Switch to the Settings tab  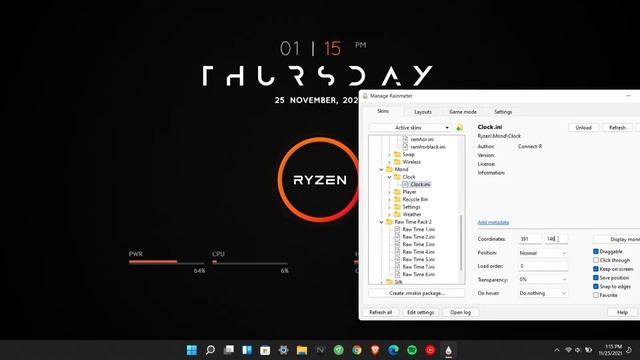[503, 112]
